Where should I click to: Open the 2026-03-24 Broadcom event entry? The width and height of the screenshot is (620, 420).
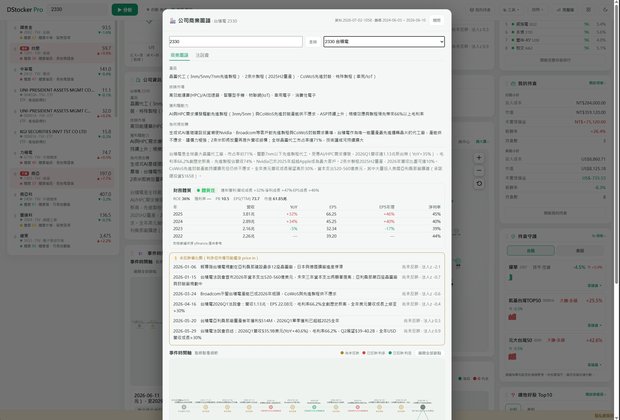tap(307, 294)
